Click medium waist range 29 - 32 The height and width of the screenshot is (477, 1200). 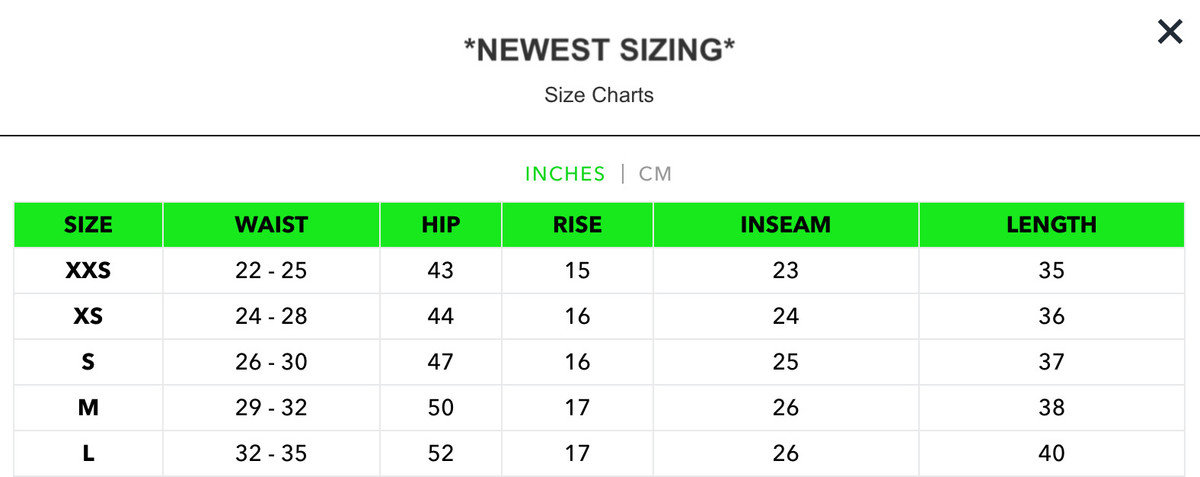(x=271, y=408)
